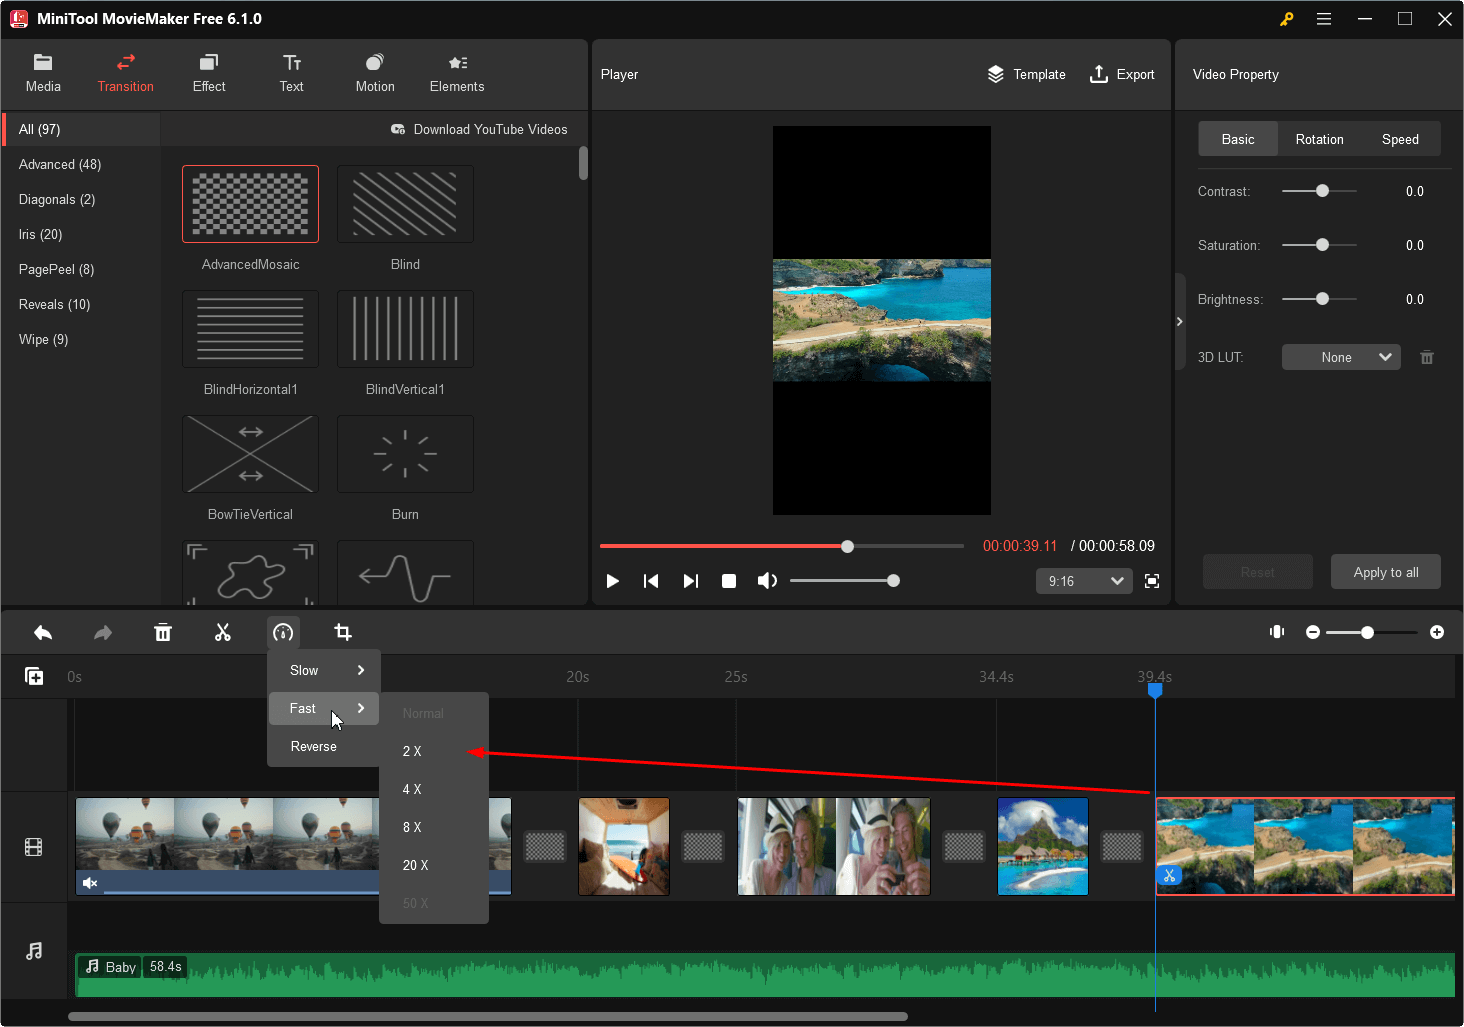This screenshot has height=1027, width=1464.
Task: Delete selected clip with trash icon
Action: (163, 632)
